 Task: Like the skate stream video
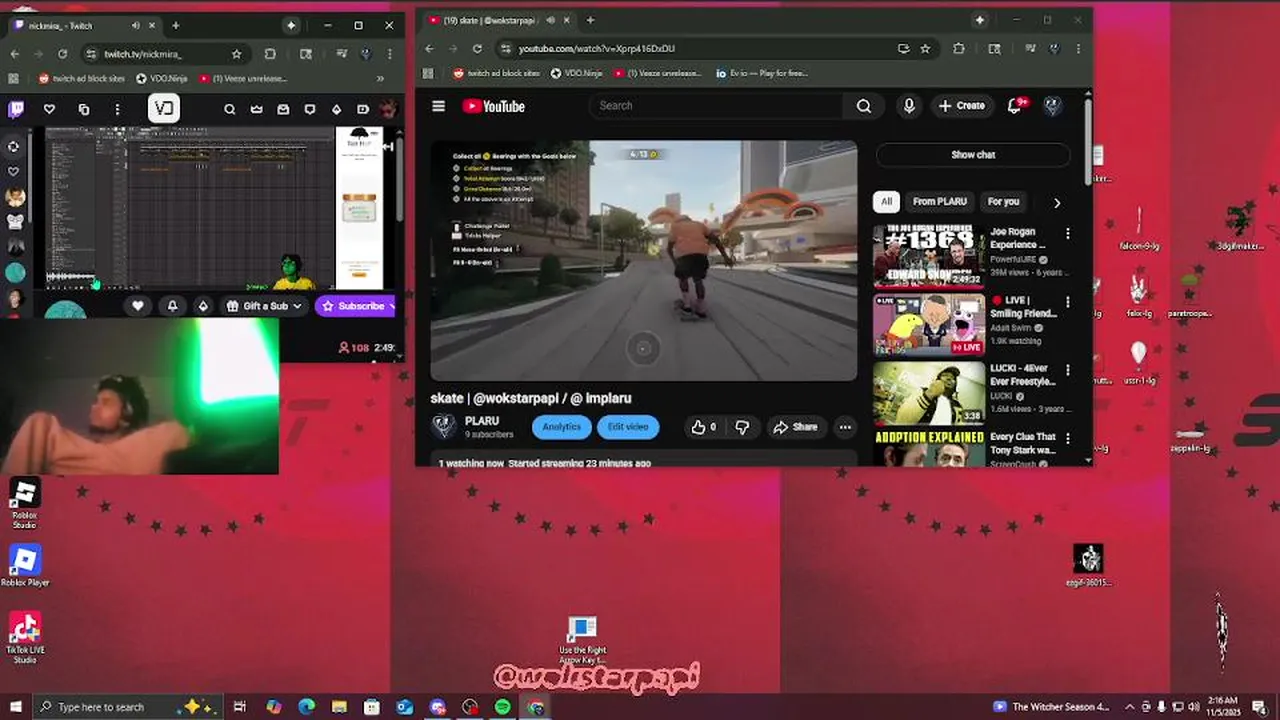(x=703, y=427)
